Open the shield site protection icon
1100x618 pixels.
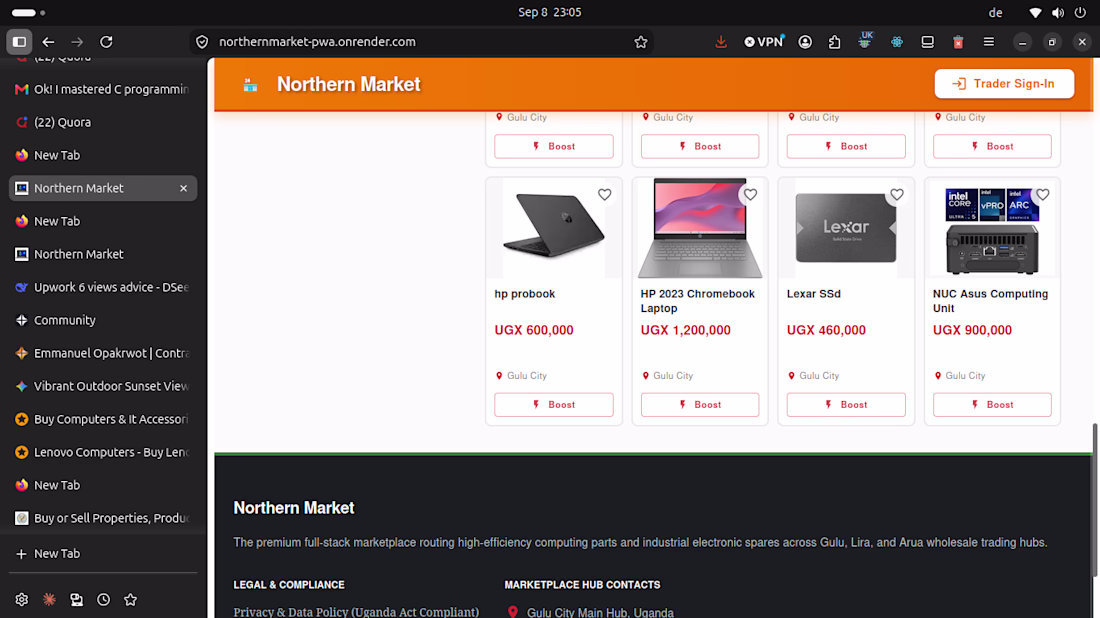pos(202,42)
